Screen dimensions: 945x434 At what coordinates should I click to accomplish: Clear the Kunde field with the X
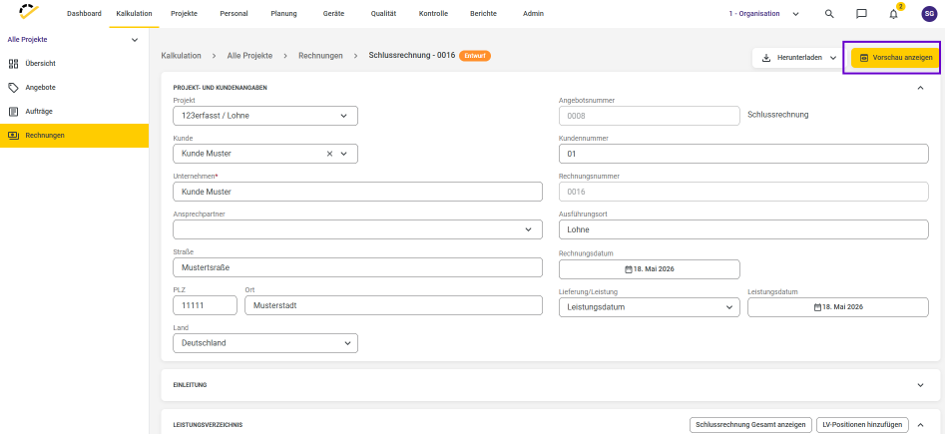(330, 154)
